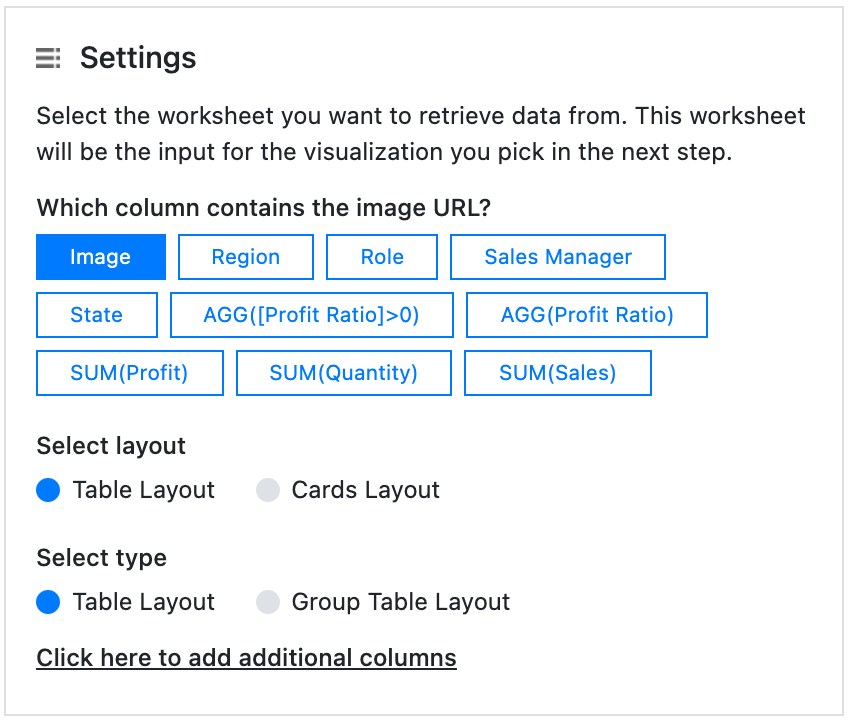
Task: Click the 'Select layout' section label
Action: (111, 445)
